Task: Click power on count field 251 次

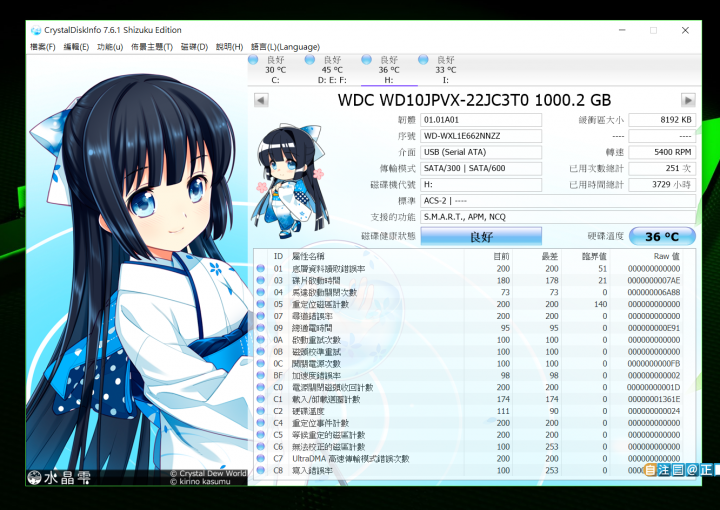Action: [662, 168]
